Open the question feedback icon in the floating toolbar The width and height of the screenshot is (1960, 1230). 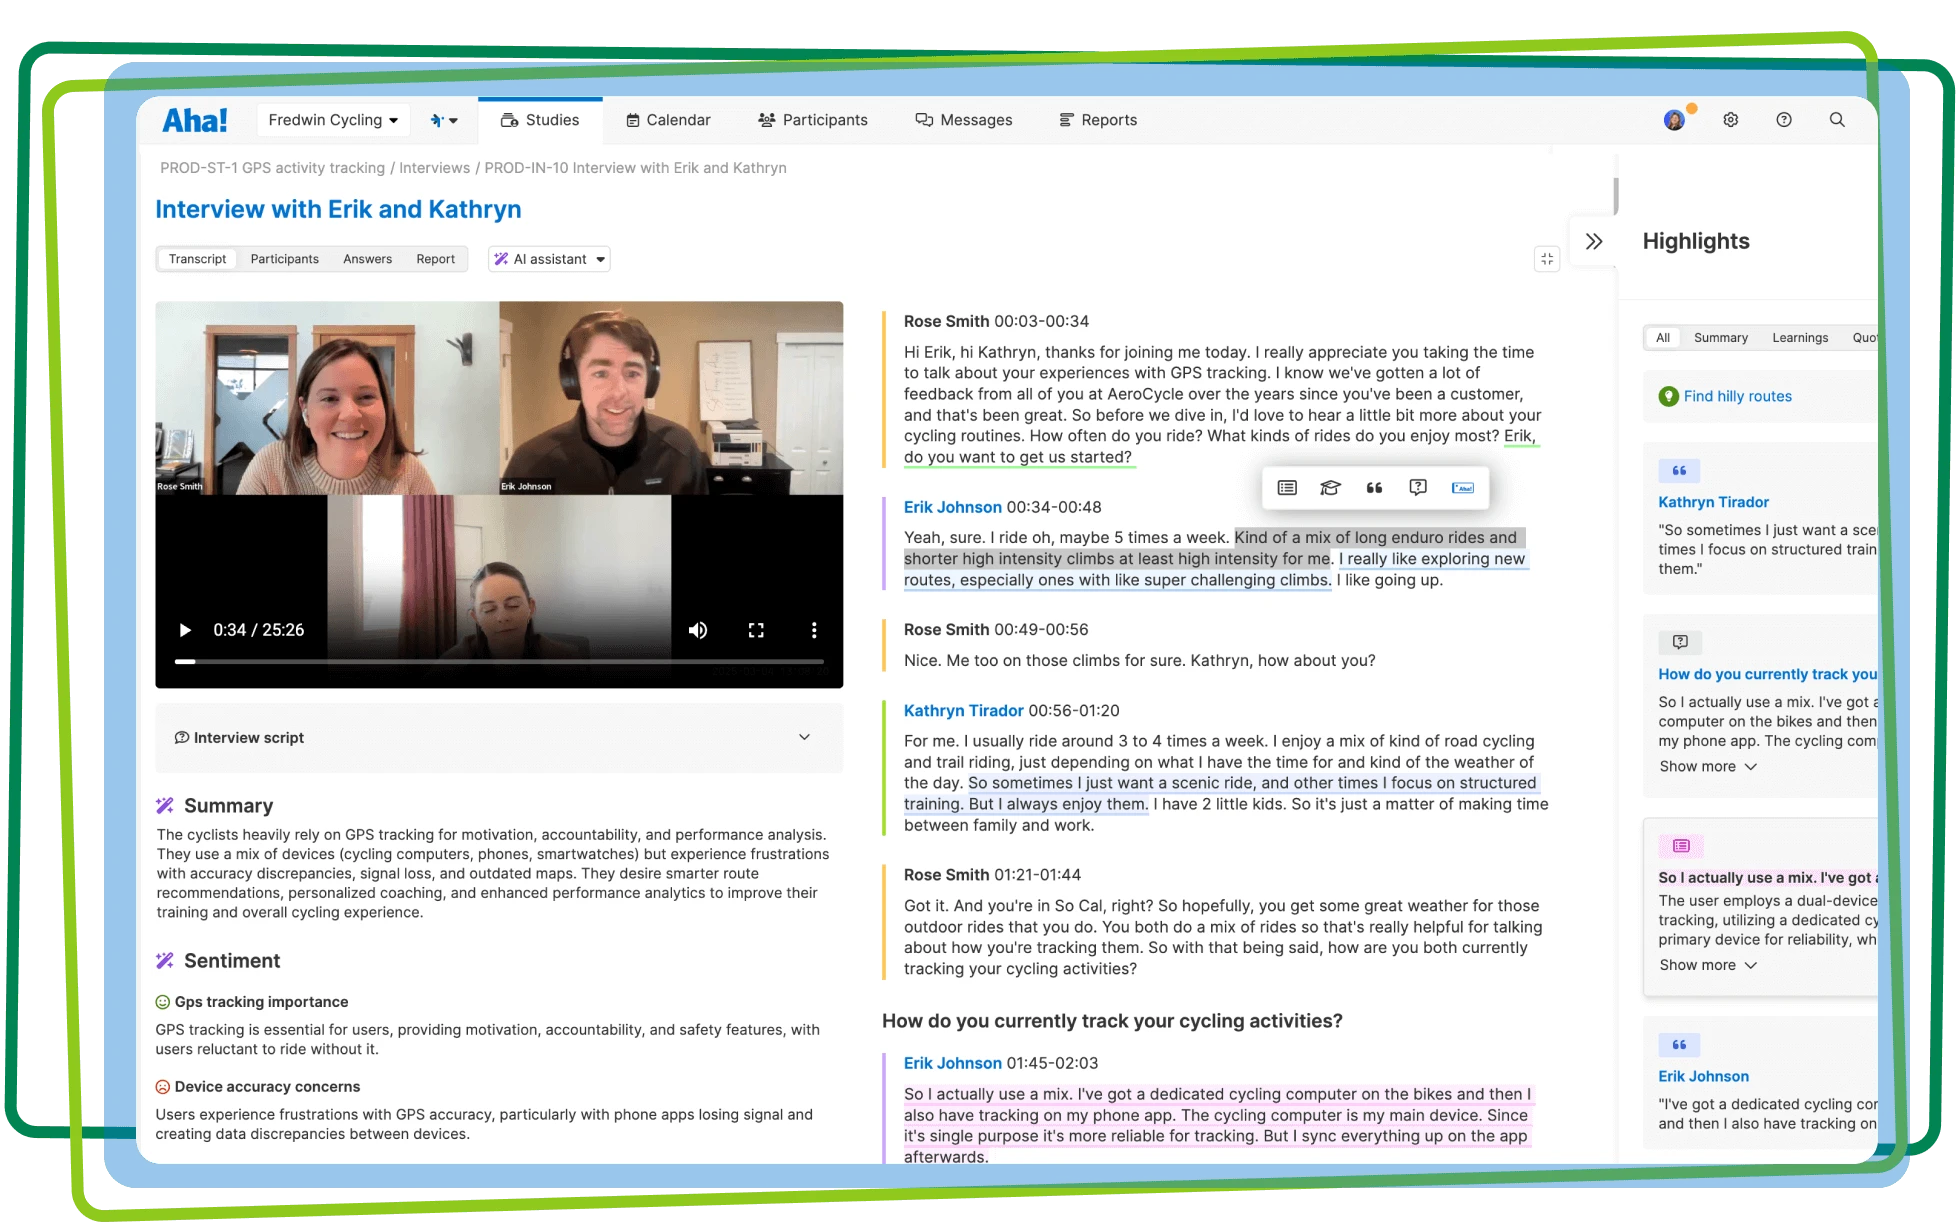1418,488
